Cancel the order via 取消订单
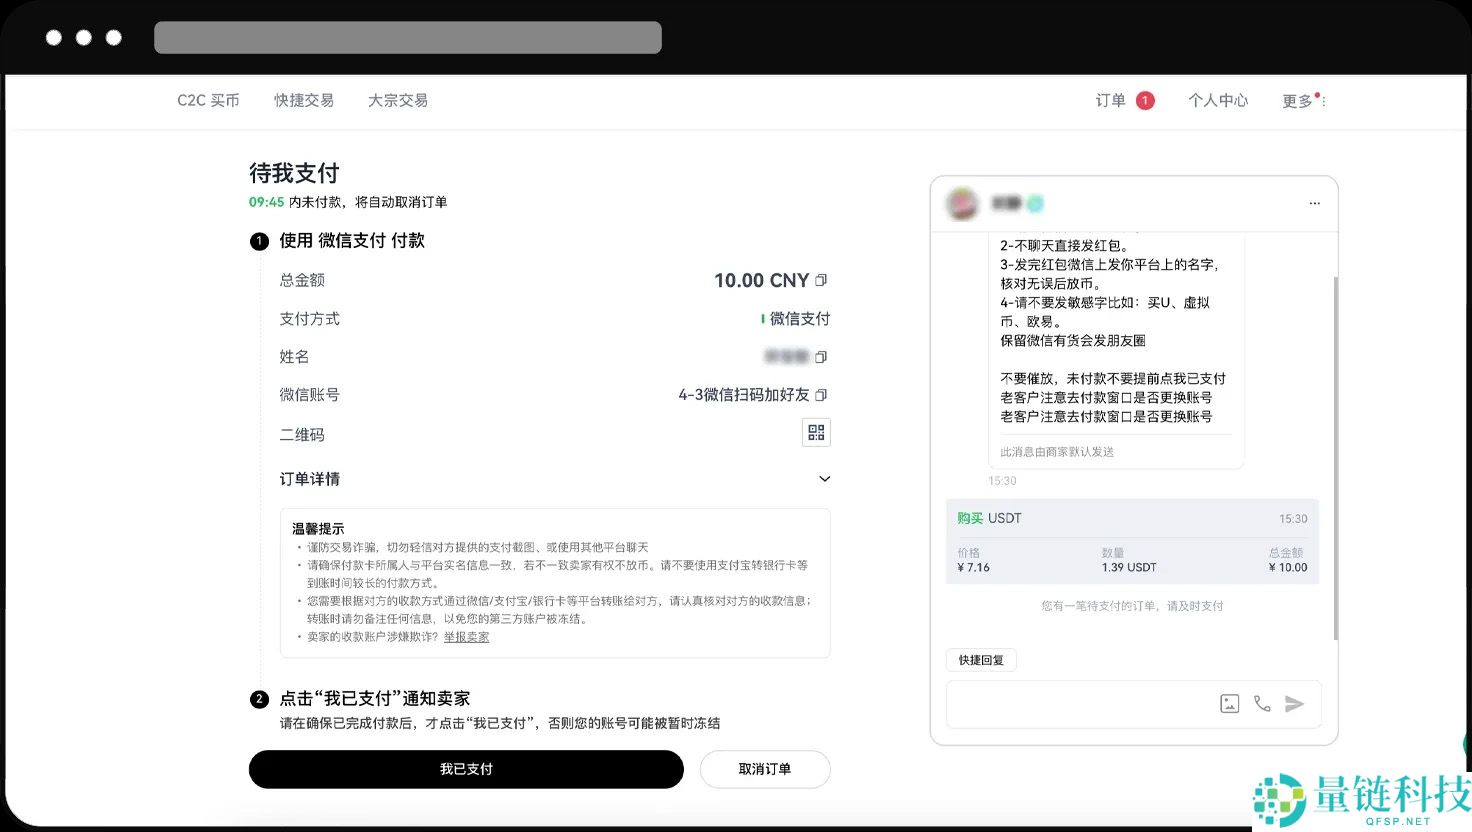1472x832 pixels. [x=765, y=769]
